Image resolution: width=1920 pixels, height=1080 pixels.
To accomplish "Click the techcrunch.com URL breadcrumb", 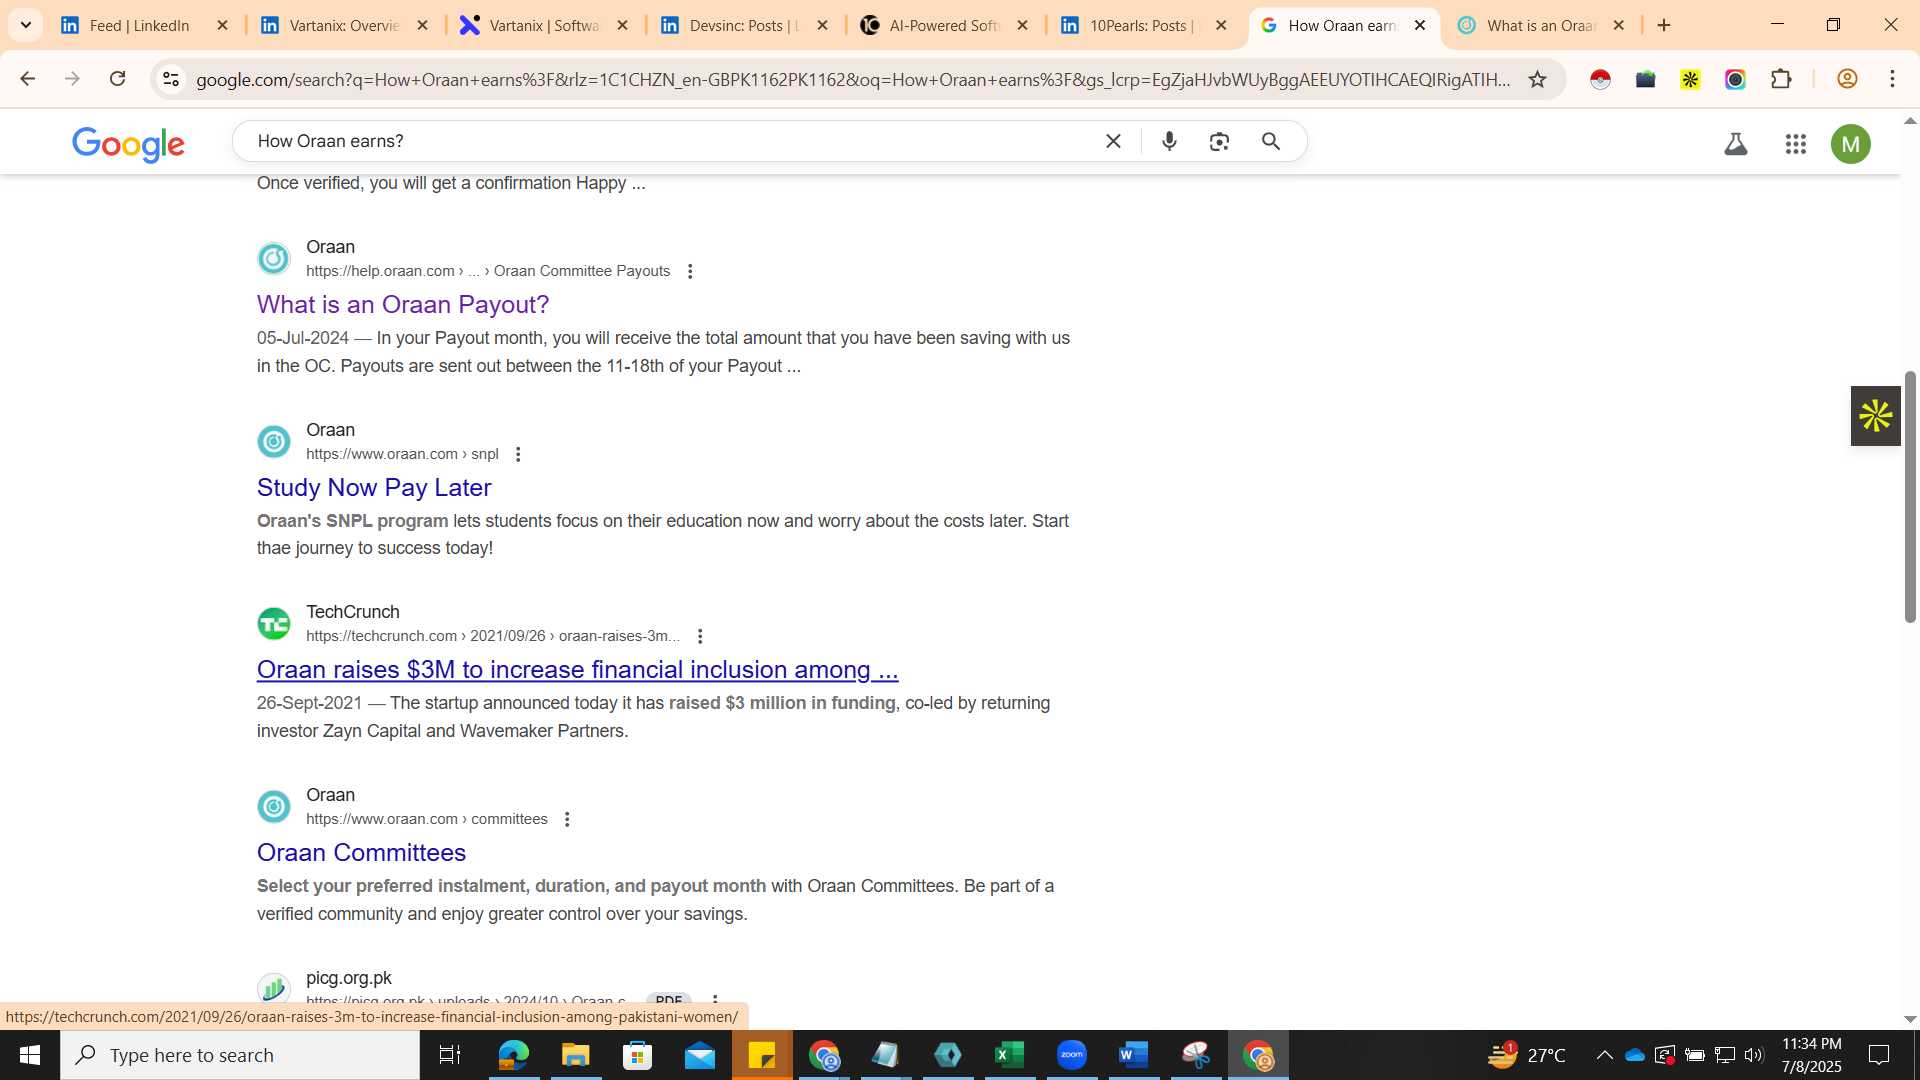I will click(x=493, y=636).
